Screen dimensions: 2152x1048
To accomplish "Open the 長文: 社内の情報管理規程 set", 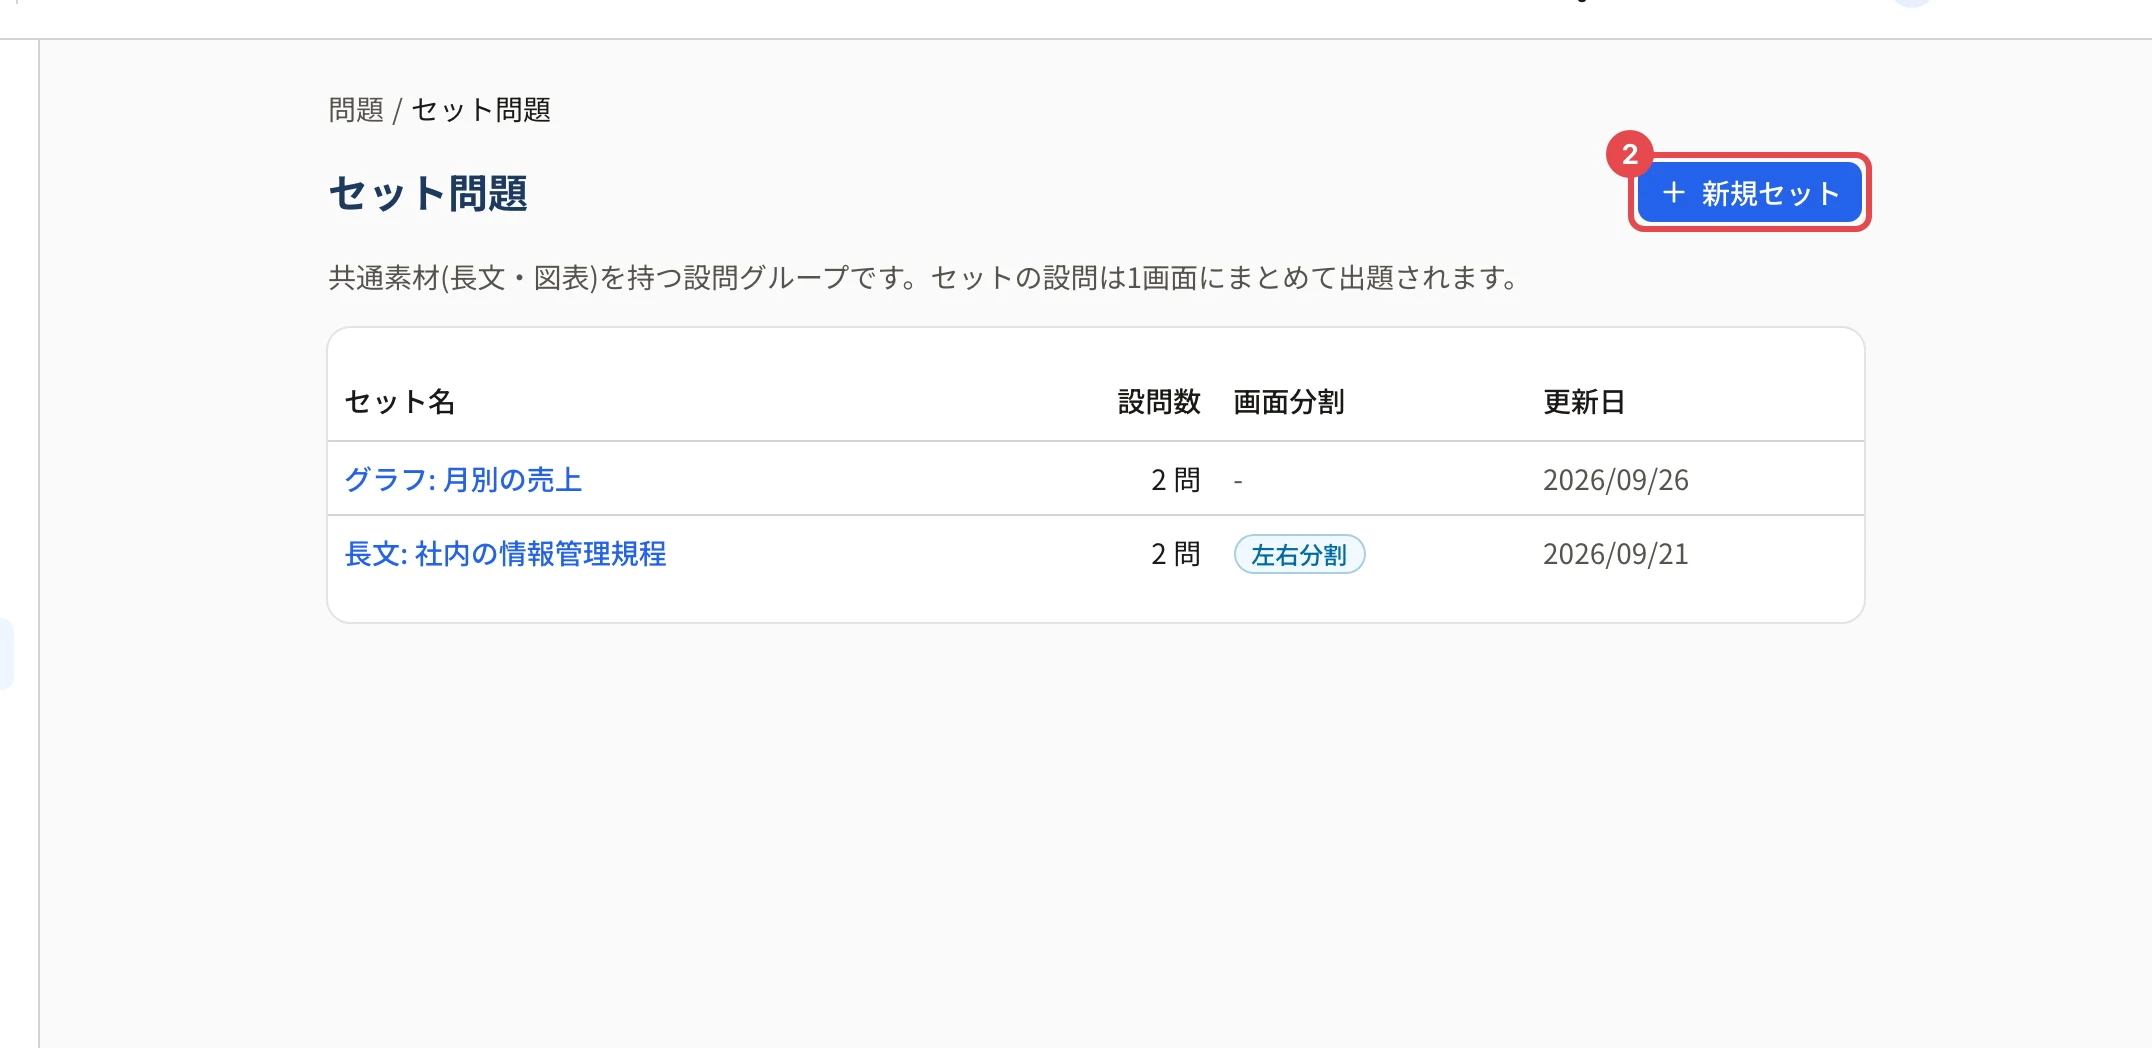I will click(x=505, y=554).
